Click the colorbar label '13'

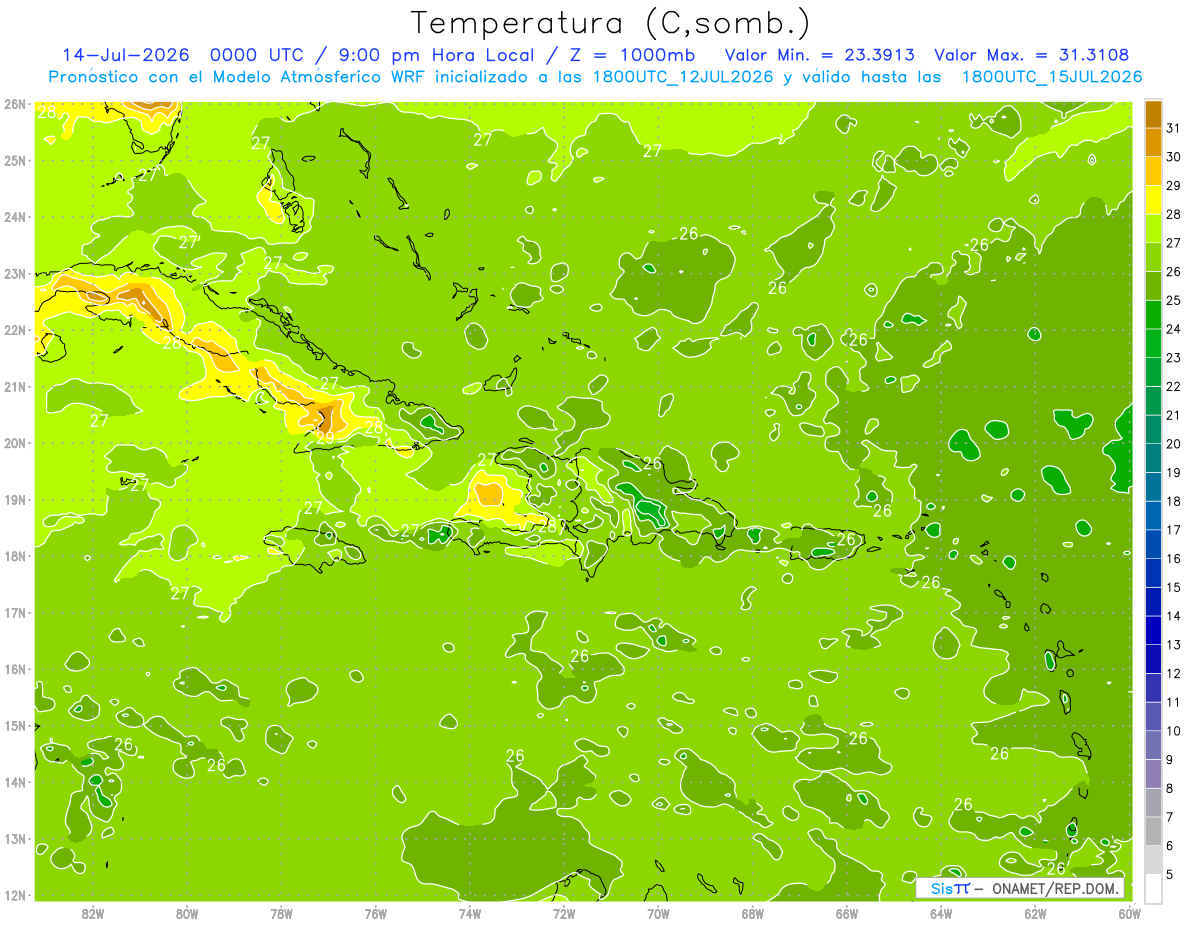[1174, 644]
